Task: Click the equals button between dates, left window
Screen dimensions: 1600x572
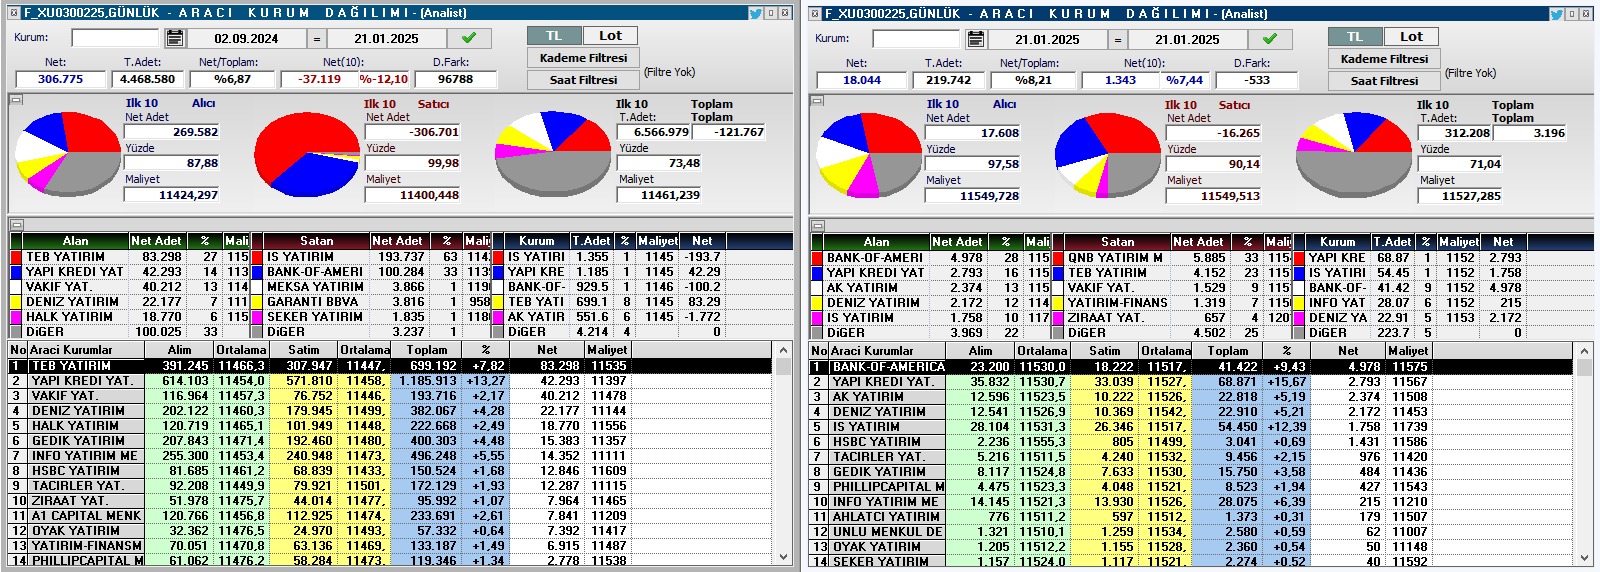Action: click(x=316, y=38)
